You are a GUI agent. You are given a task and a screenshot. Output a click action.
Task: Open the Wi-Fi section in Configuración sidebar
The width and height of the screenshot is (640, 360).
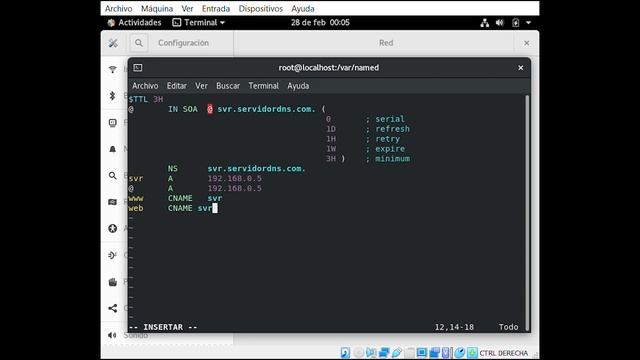tap(113, 69)
